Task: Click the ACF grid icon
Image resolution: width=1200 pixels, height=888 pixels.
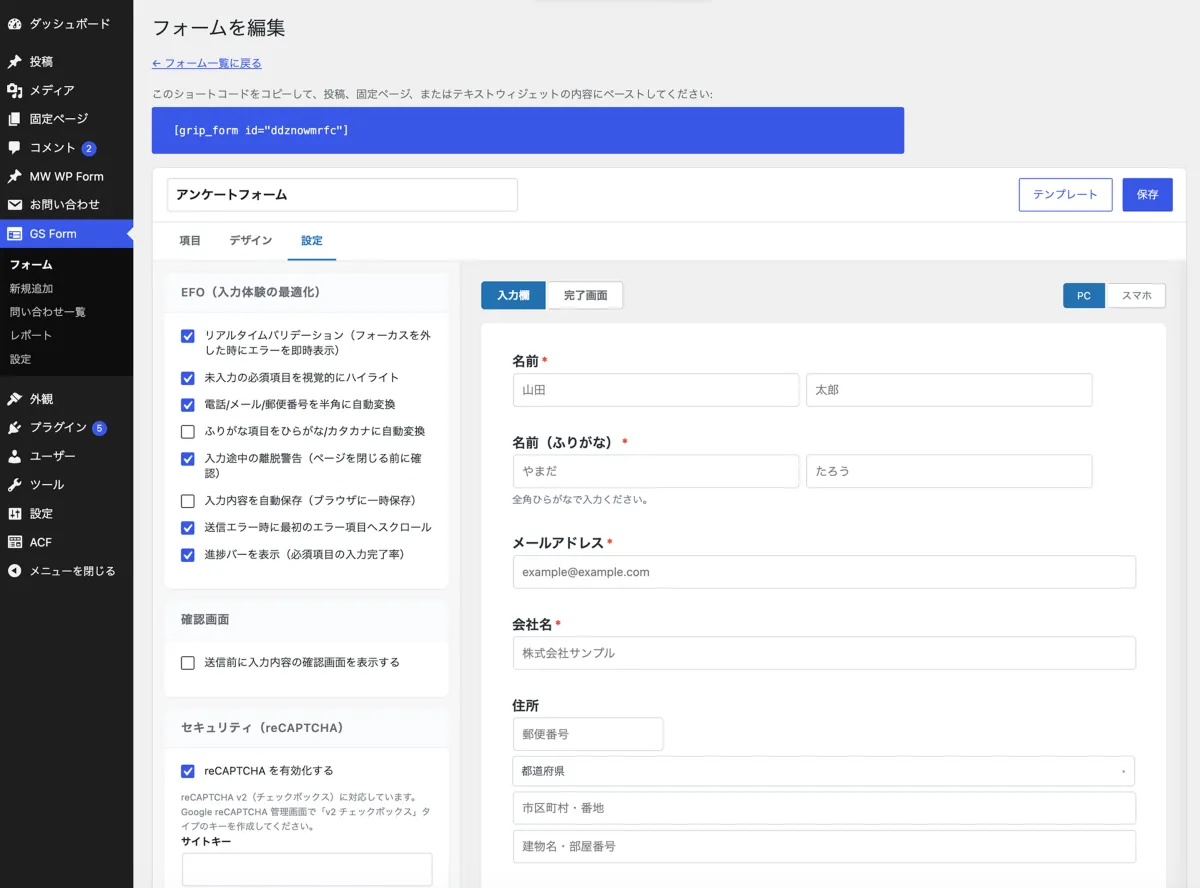Action: point(14,542)
